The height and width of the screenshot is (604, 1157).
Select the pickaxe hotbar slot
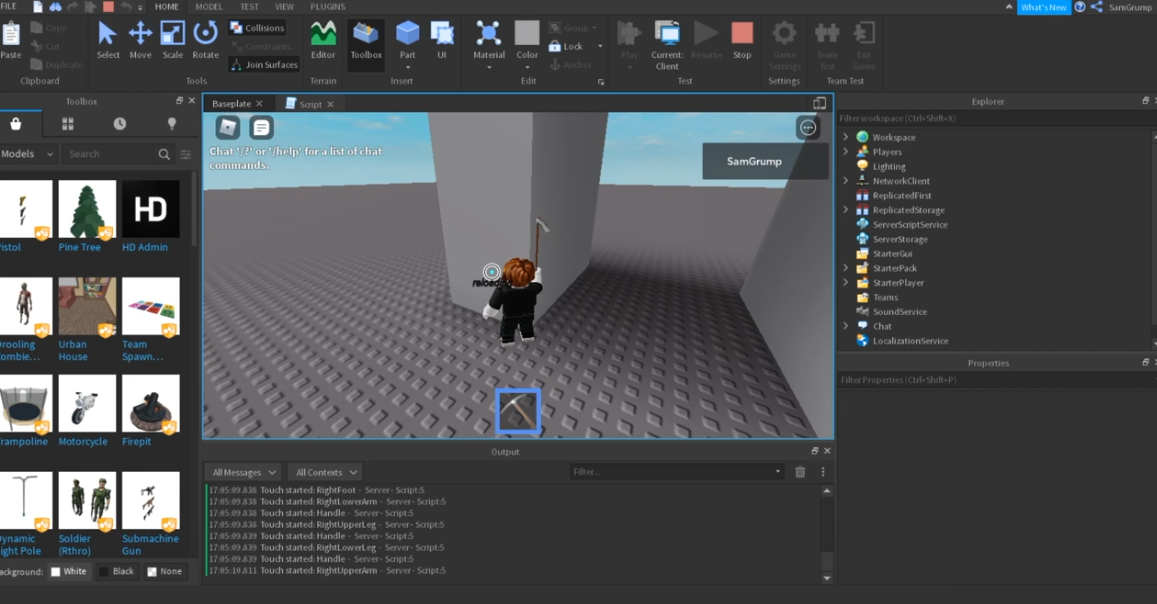click(518, 411)
